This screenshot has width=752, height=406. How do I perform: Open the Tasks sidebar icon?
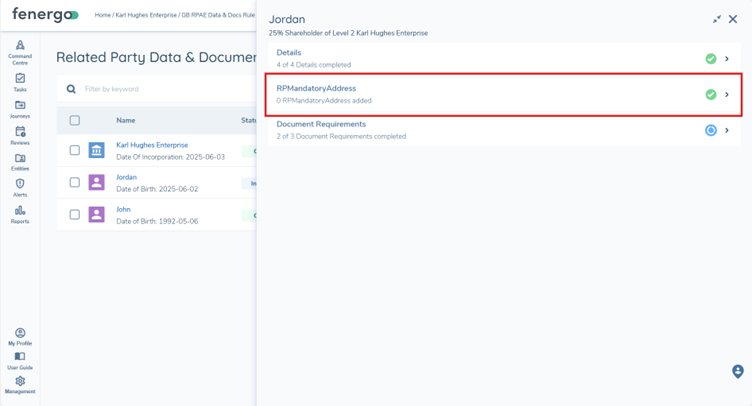20,81
